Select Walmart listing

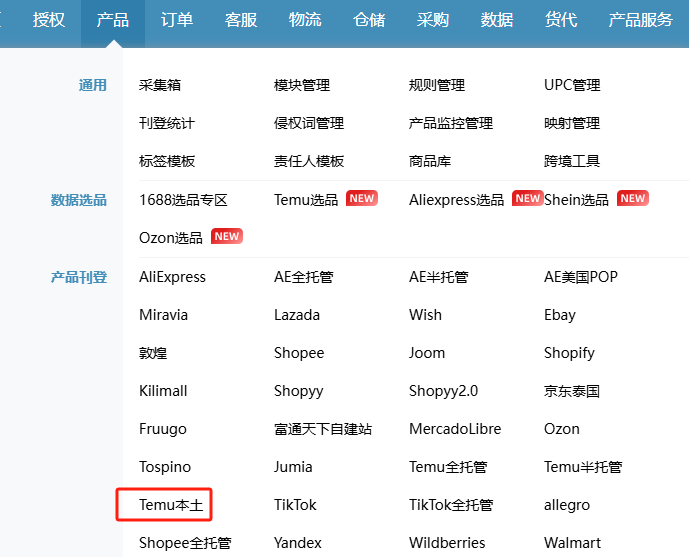coord(573,543)
